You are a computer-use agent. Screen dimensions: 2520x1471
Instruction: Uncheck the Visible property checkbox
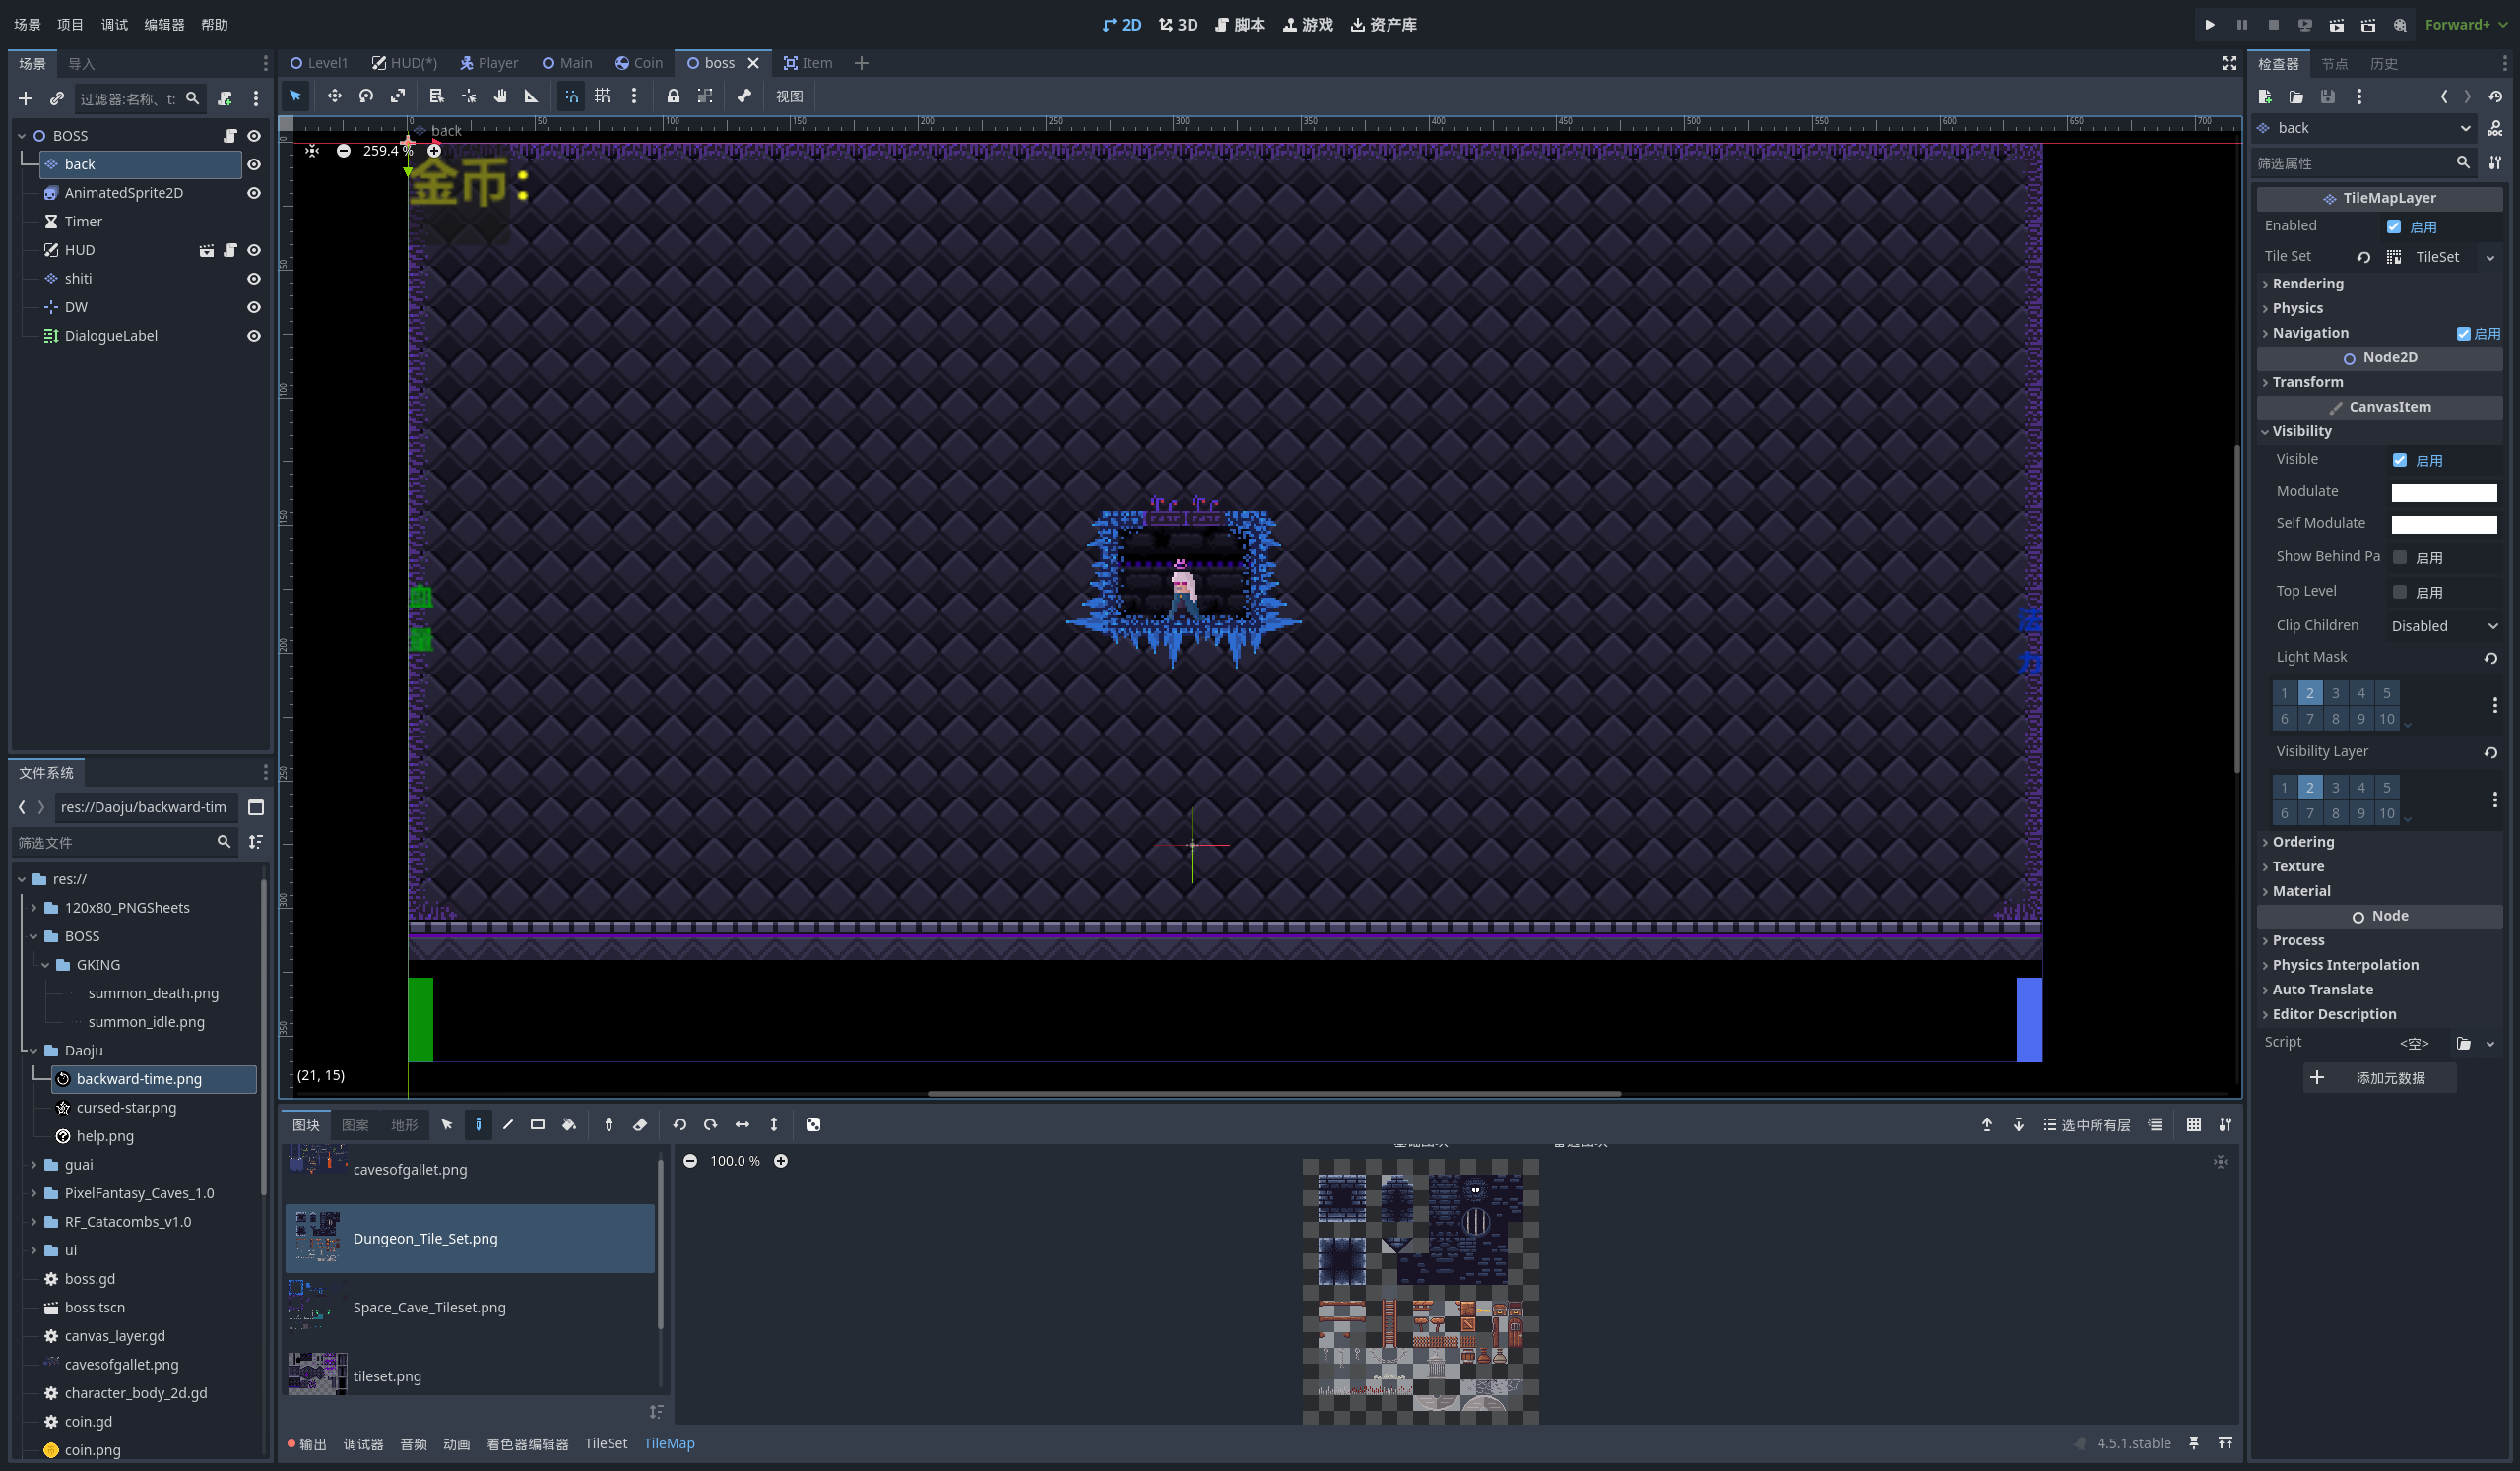click(x=2399, y=460)
